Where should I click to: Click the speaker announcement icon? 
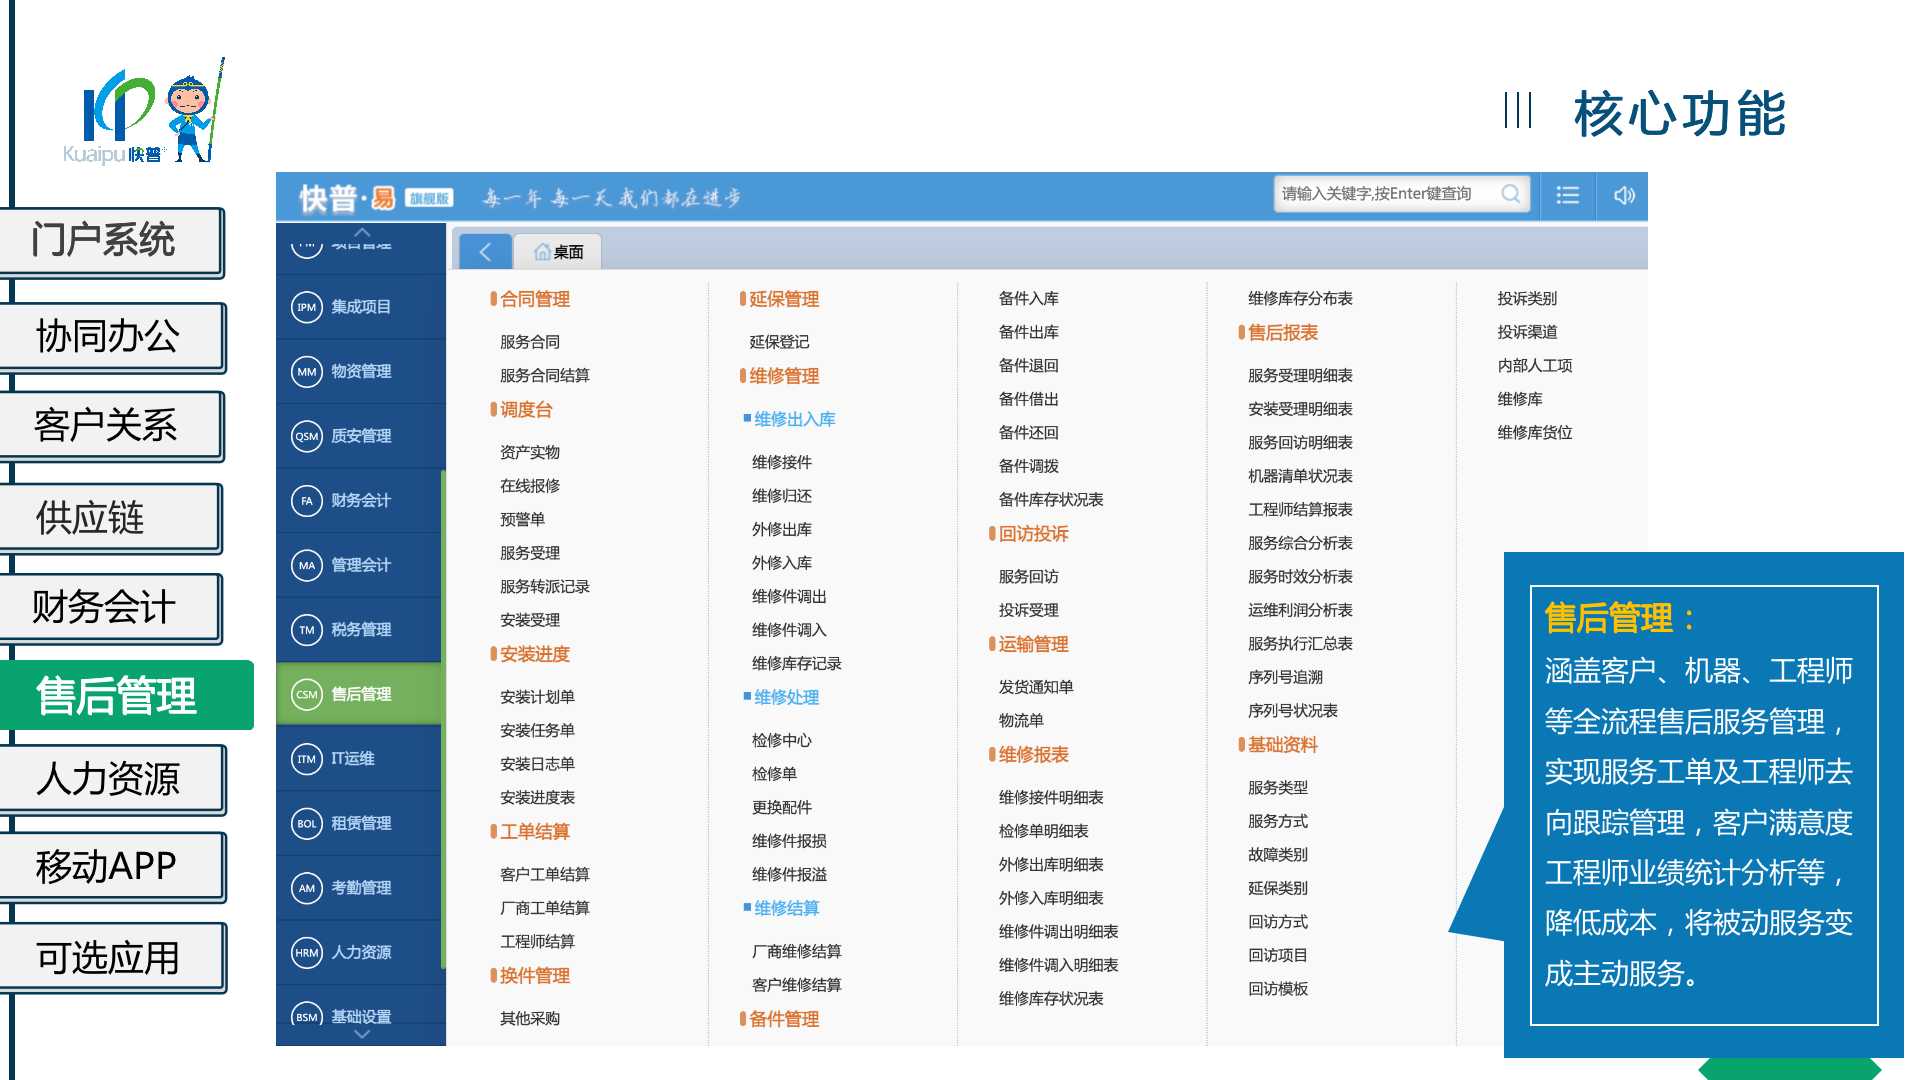(x=1624, y=196)
